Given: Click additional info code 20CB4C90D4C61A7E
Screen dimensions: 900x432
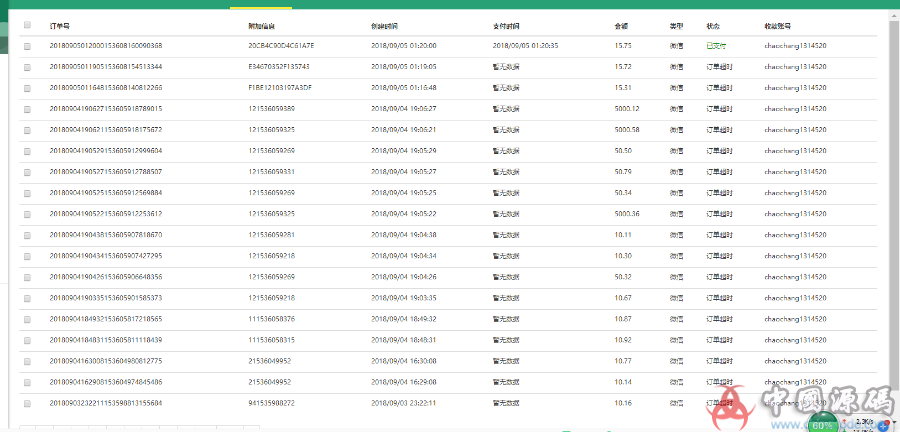Looking at the screenshot, I should pyautogui.click(x=281, y=46).
